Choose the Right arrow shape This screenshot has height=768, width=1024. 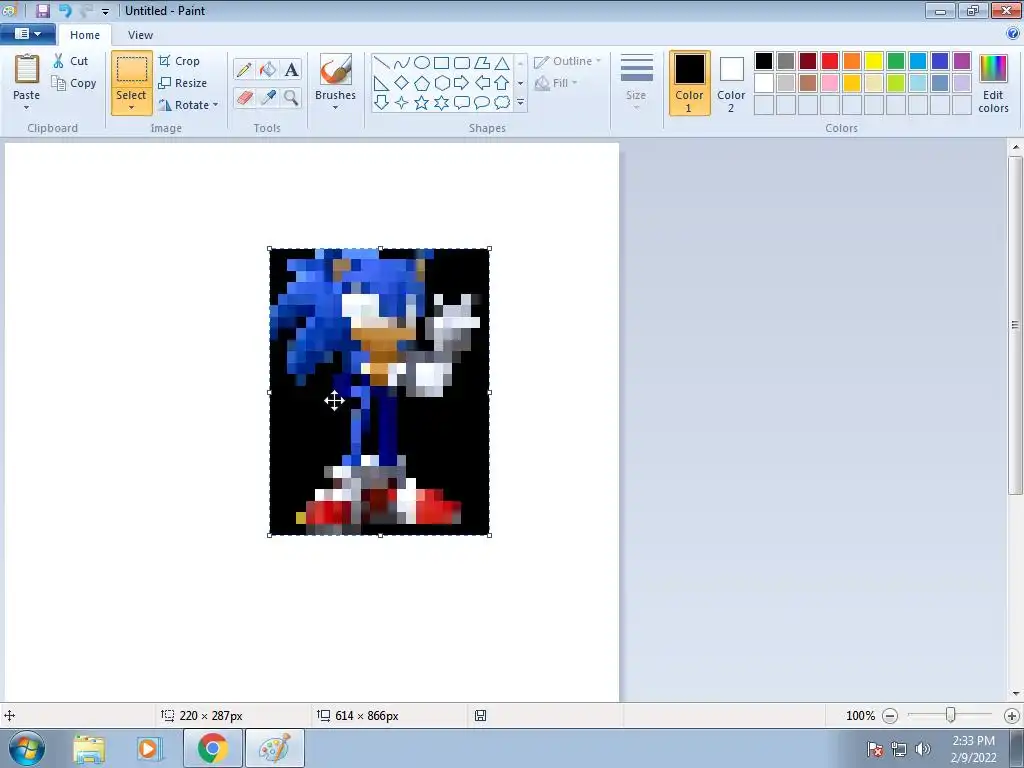462,83
